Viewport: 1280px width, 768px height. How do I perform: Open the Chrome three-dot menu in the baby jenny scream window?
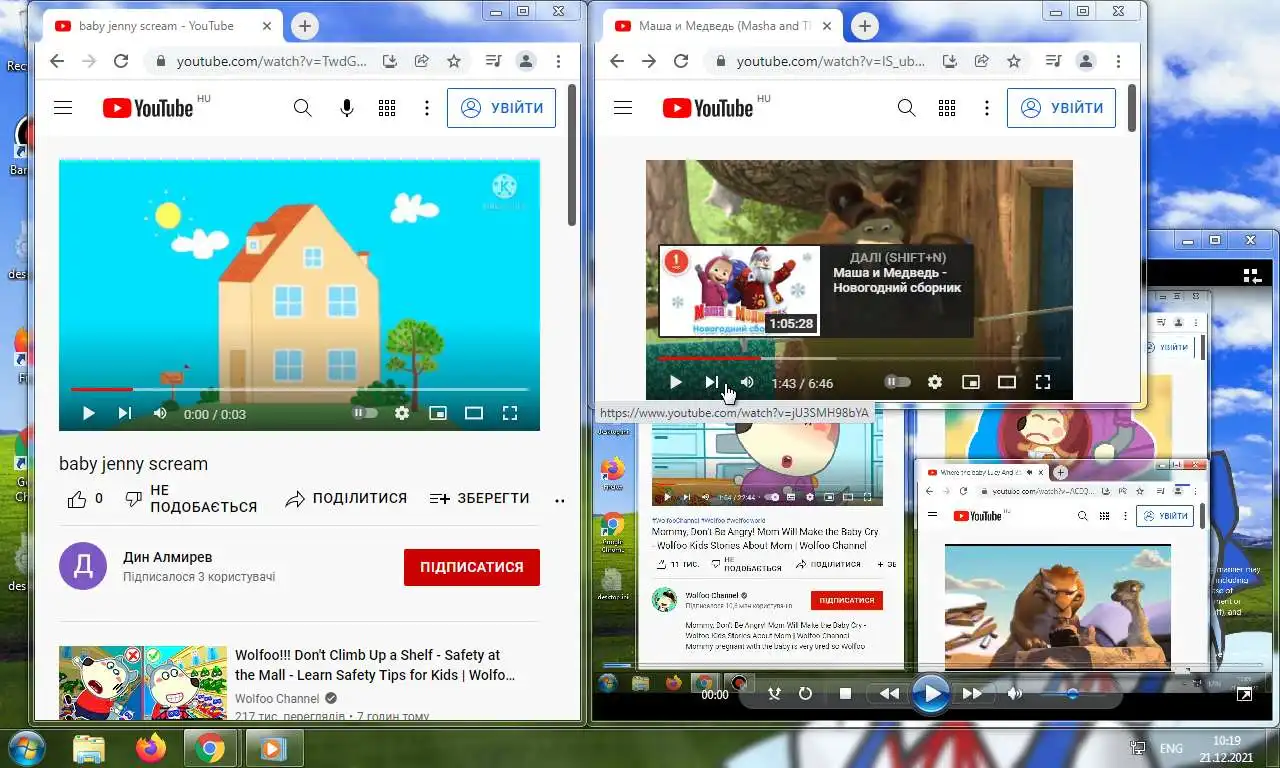tap(558, 61)
